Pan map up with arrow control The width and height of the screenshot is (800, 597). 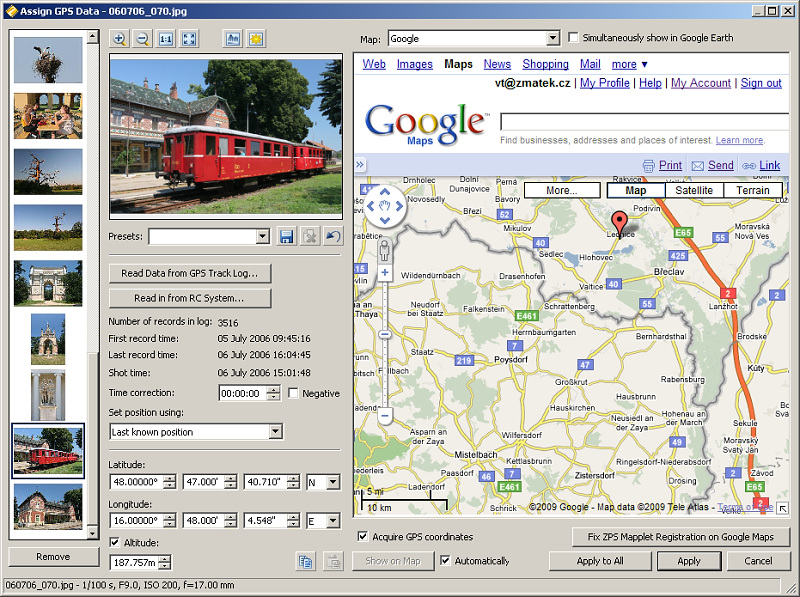coord(385,193)
